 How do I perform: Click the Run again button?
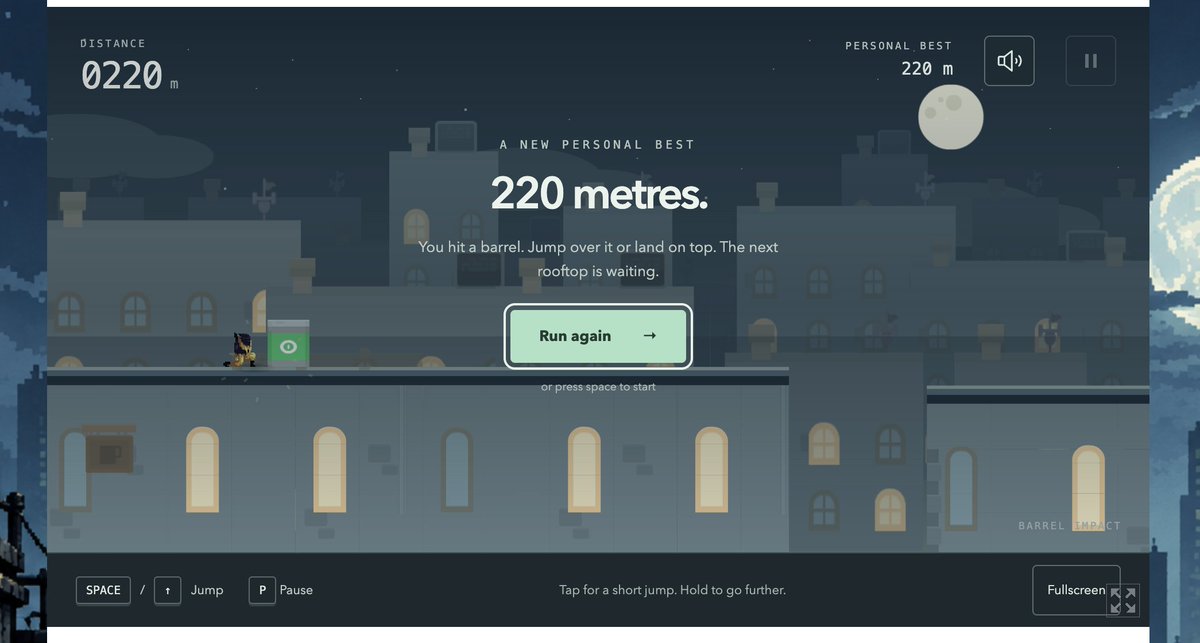(x=598, y=336)
